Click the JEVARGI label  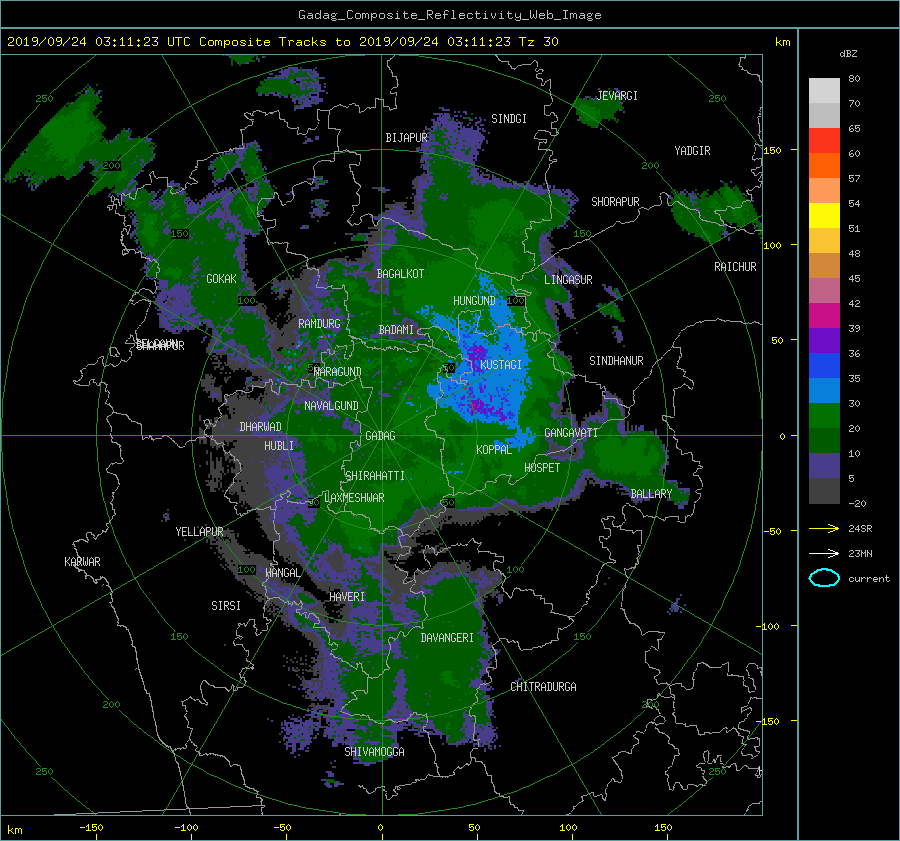tap(617, 95)
